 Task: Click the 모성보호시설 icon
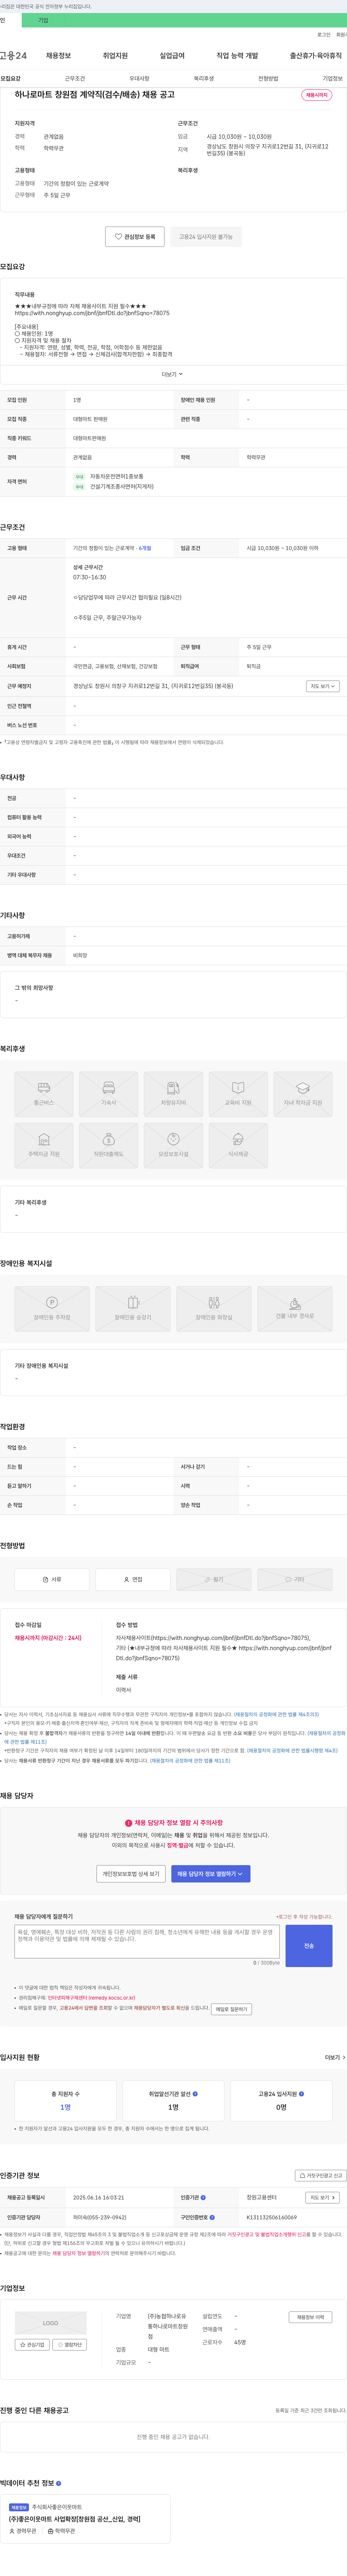point(173,1145)
